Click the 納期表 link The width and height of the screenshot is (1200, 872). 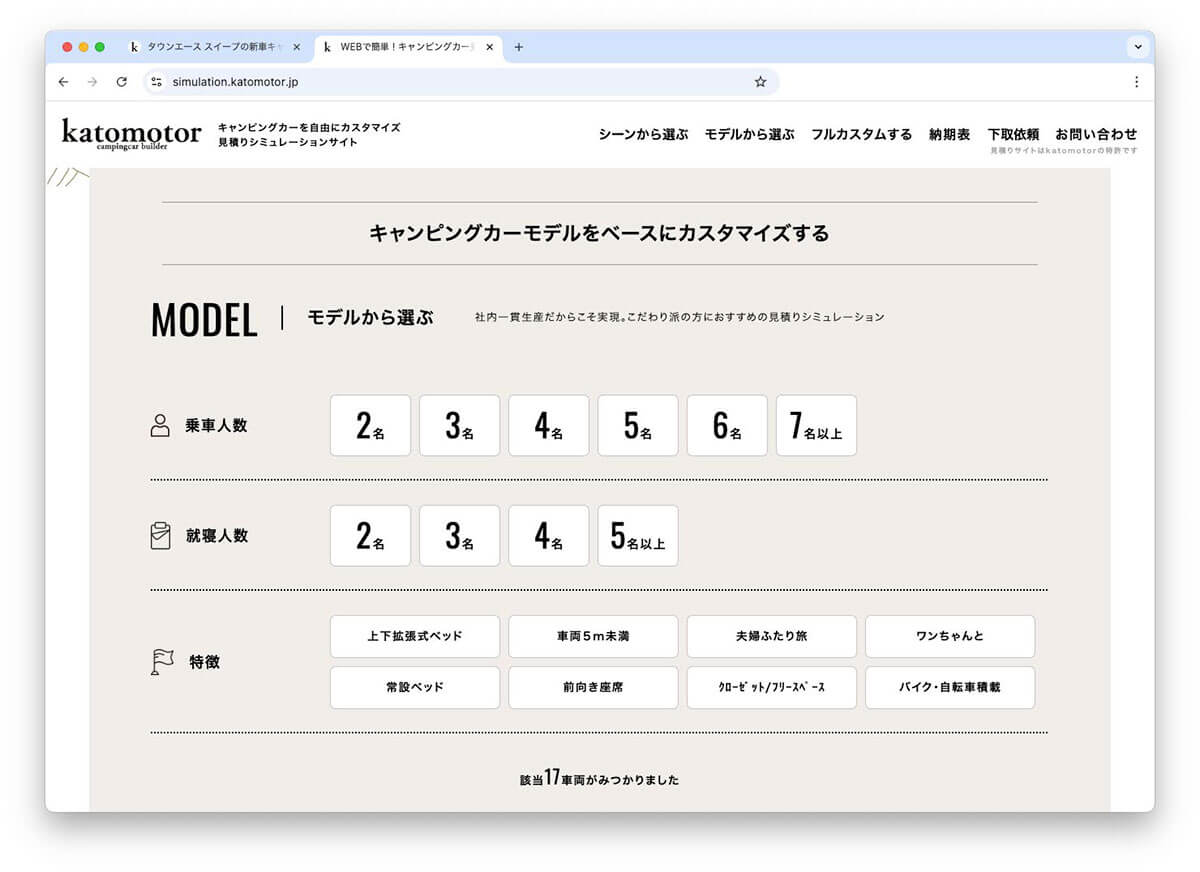(949, 134)
